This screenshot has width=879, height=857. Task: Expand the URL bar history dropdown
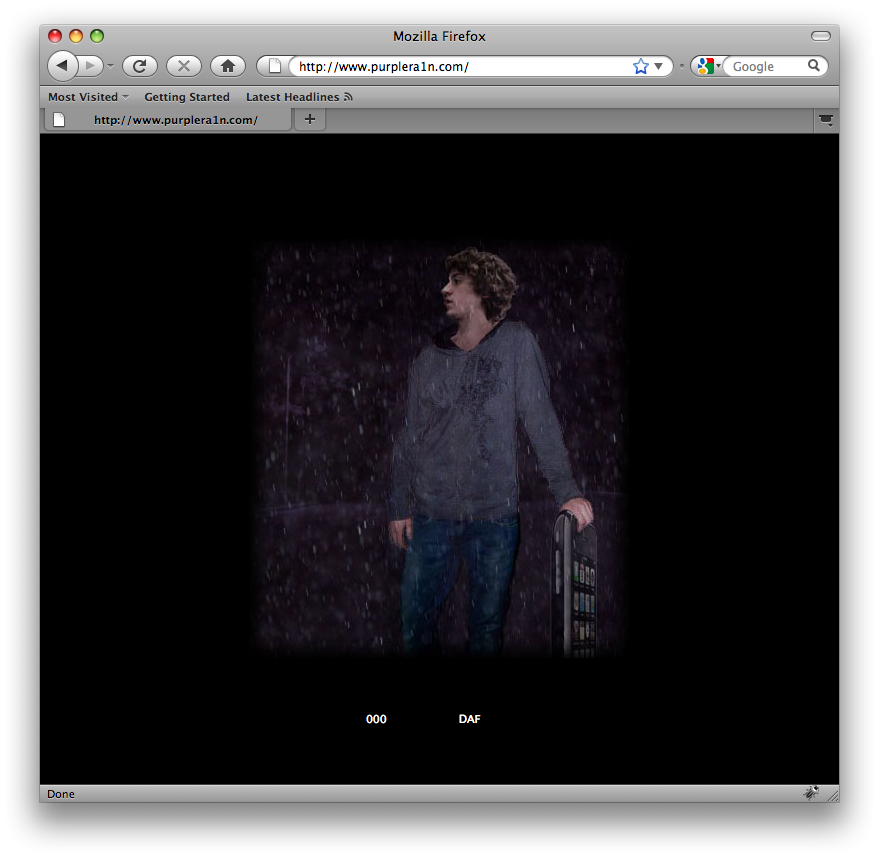coord(659,66)
